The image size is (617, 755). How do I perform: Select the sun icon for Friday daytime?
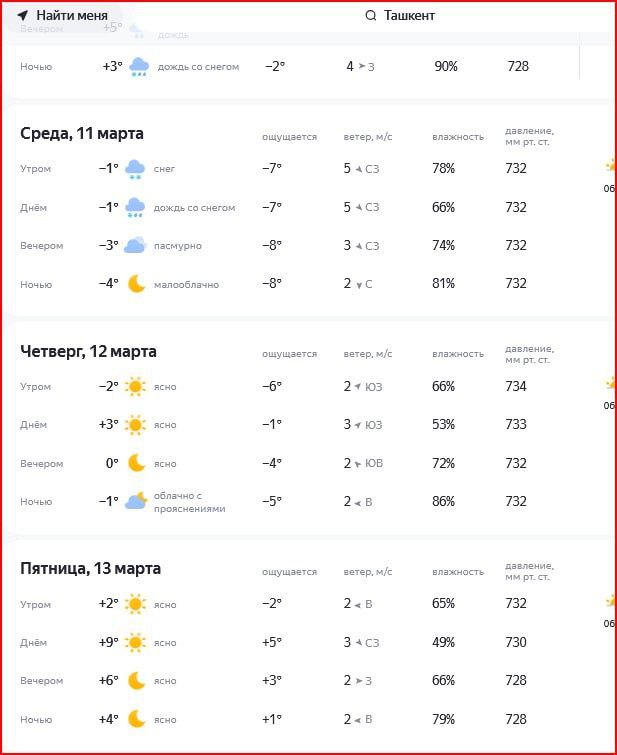coord(136,642)
